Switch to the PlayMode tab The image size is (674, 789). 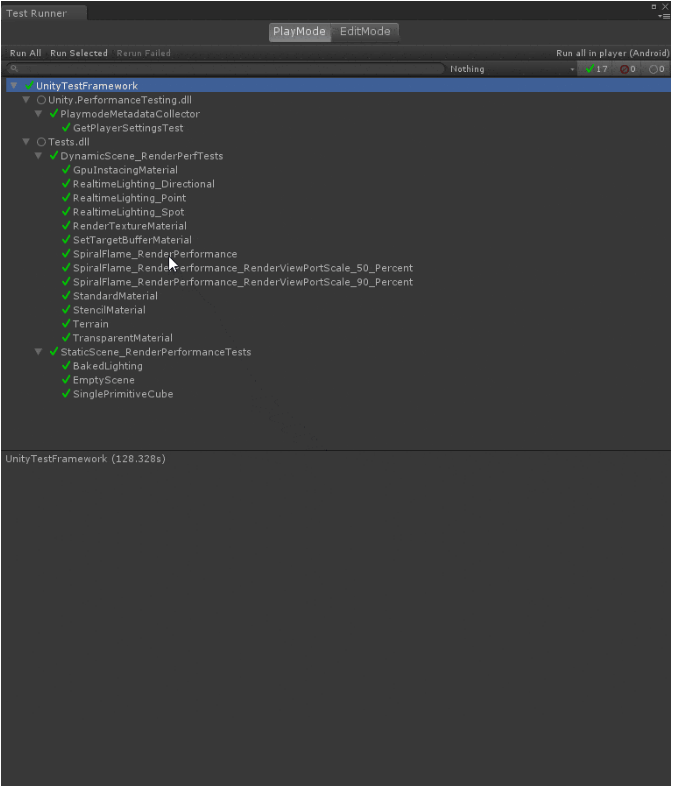299,32
